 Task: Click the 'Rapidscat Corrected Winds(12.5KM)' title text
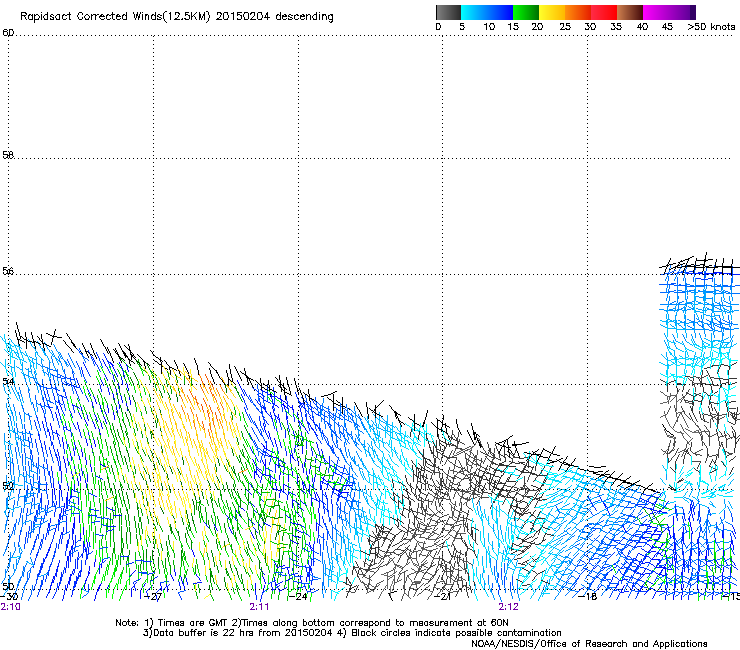115,17
